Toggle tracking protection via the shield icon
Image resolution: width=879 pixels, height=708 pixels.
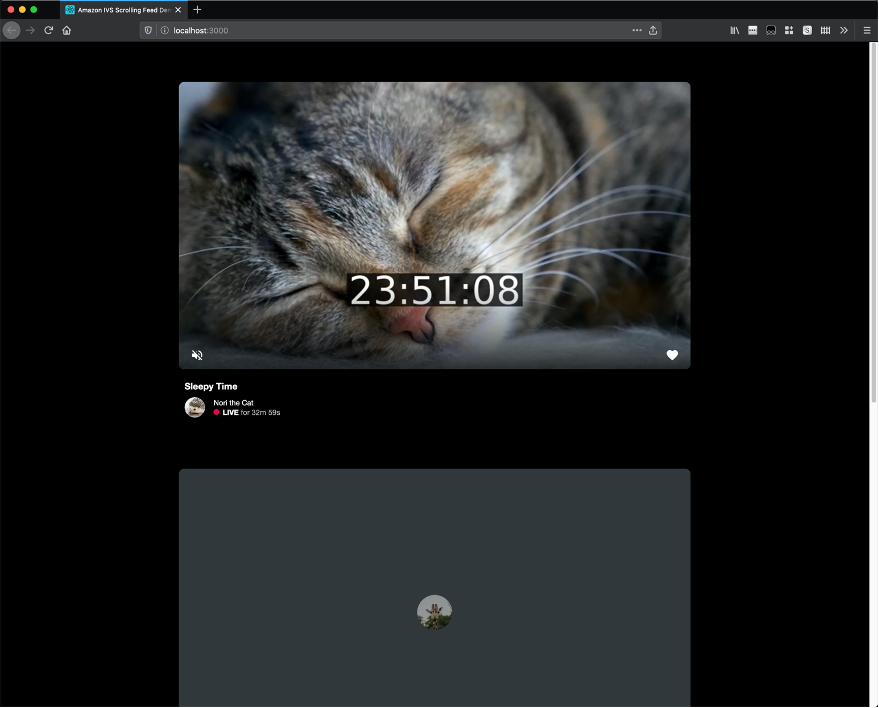tap(147, 30)
